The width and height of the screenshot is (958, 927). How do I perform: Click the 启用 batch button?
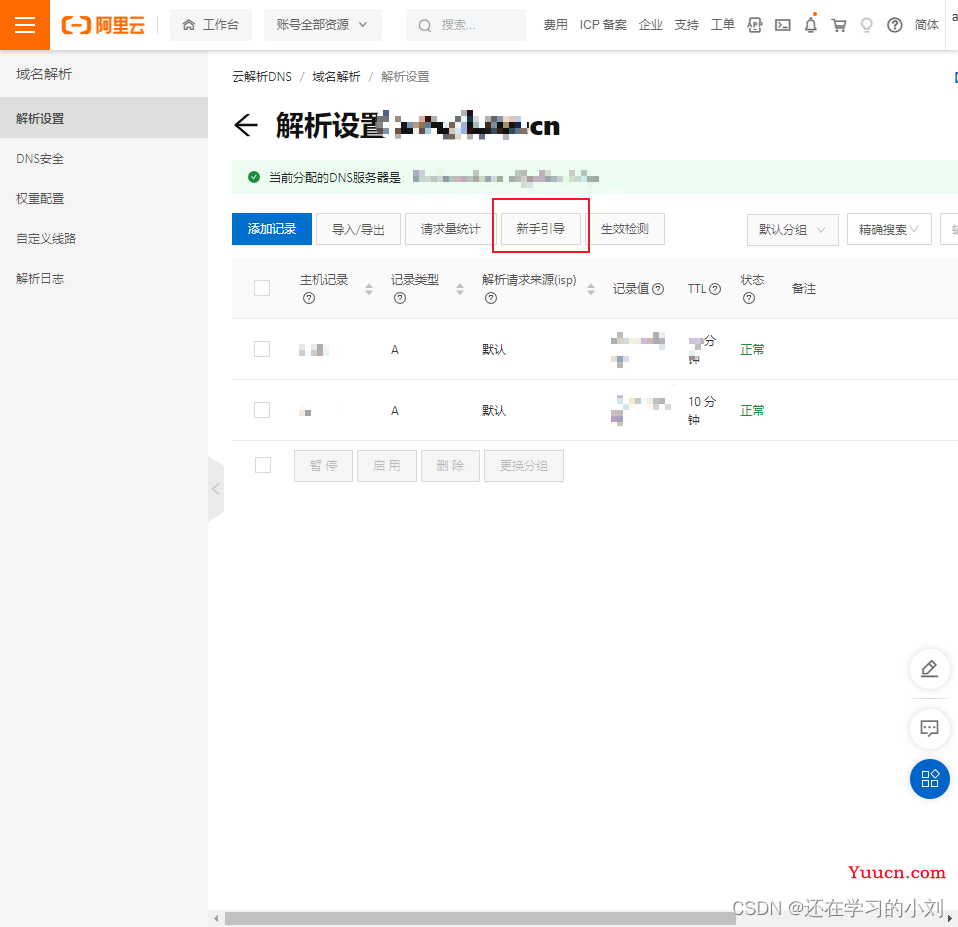[387, 466]
